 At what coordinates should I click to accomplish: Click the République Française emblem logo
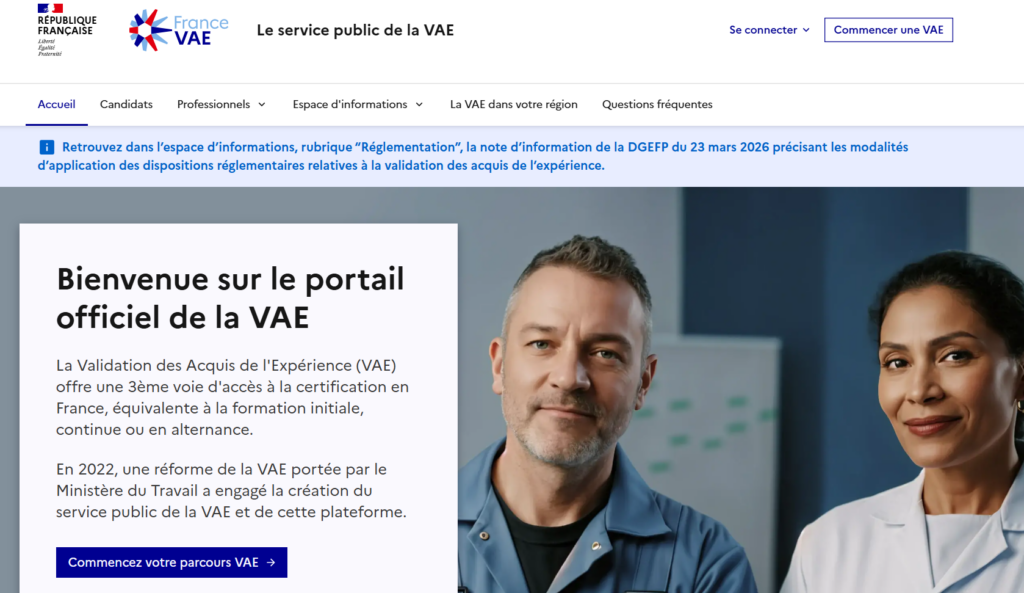point(67,30)
